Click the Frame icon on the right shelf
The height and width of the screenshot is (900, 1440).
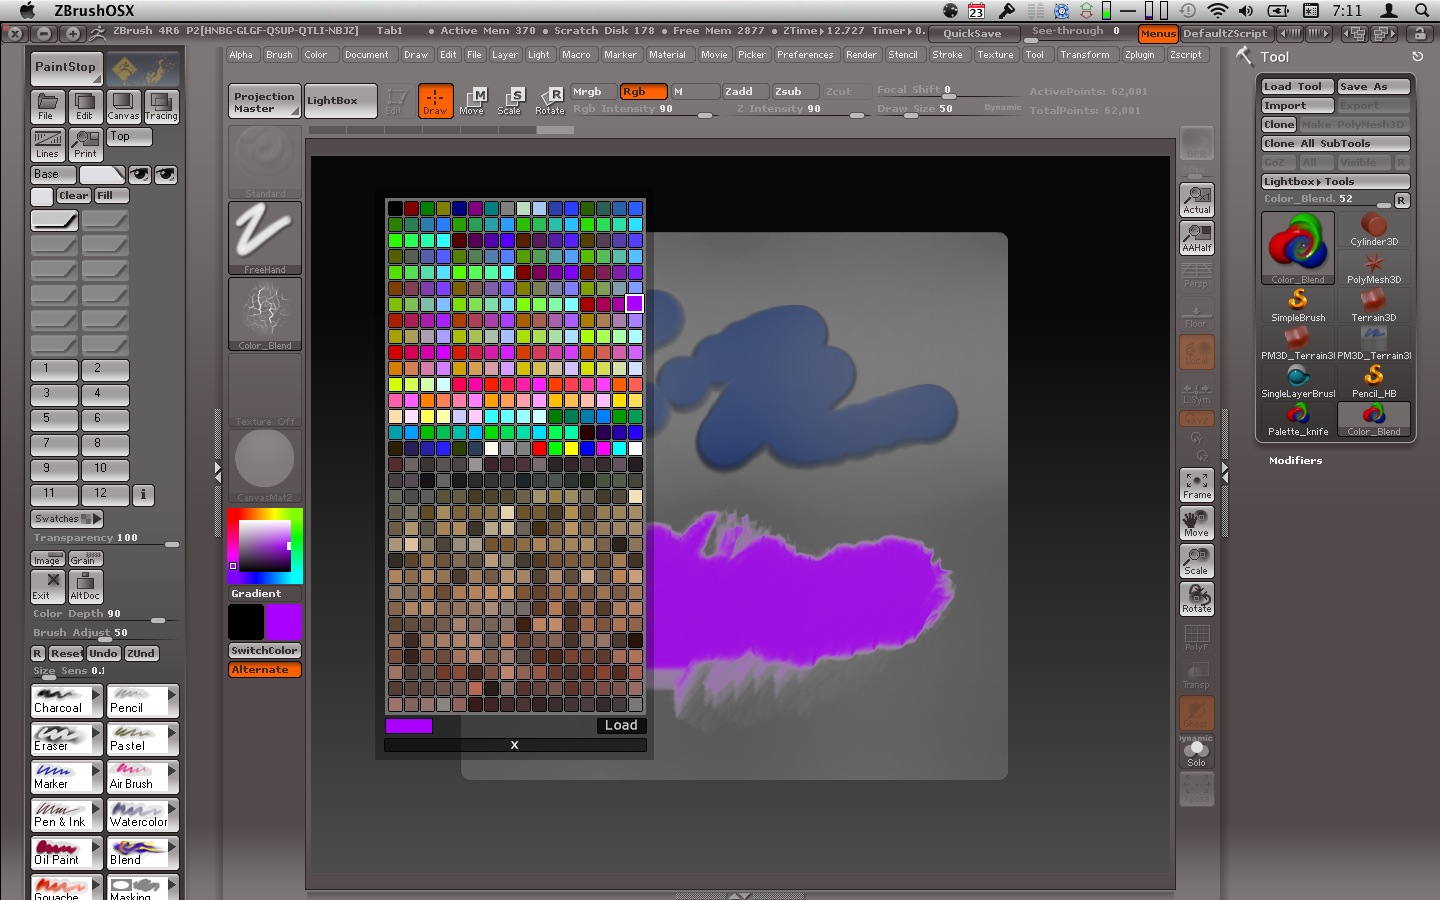(1196, 484)
